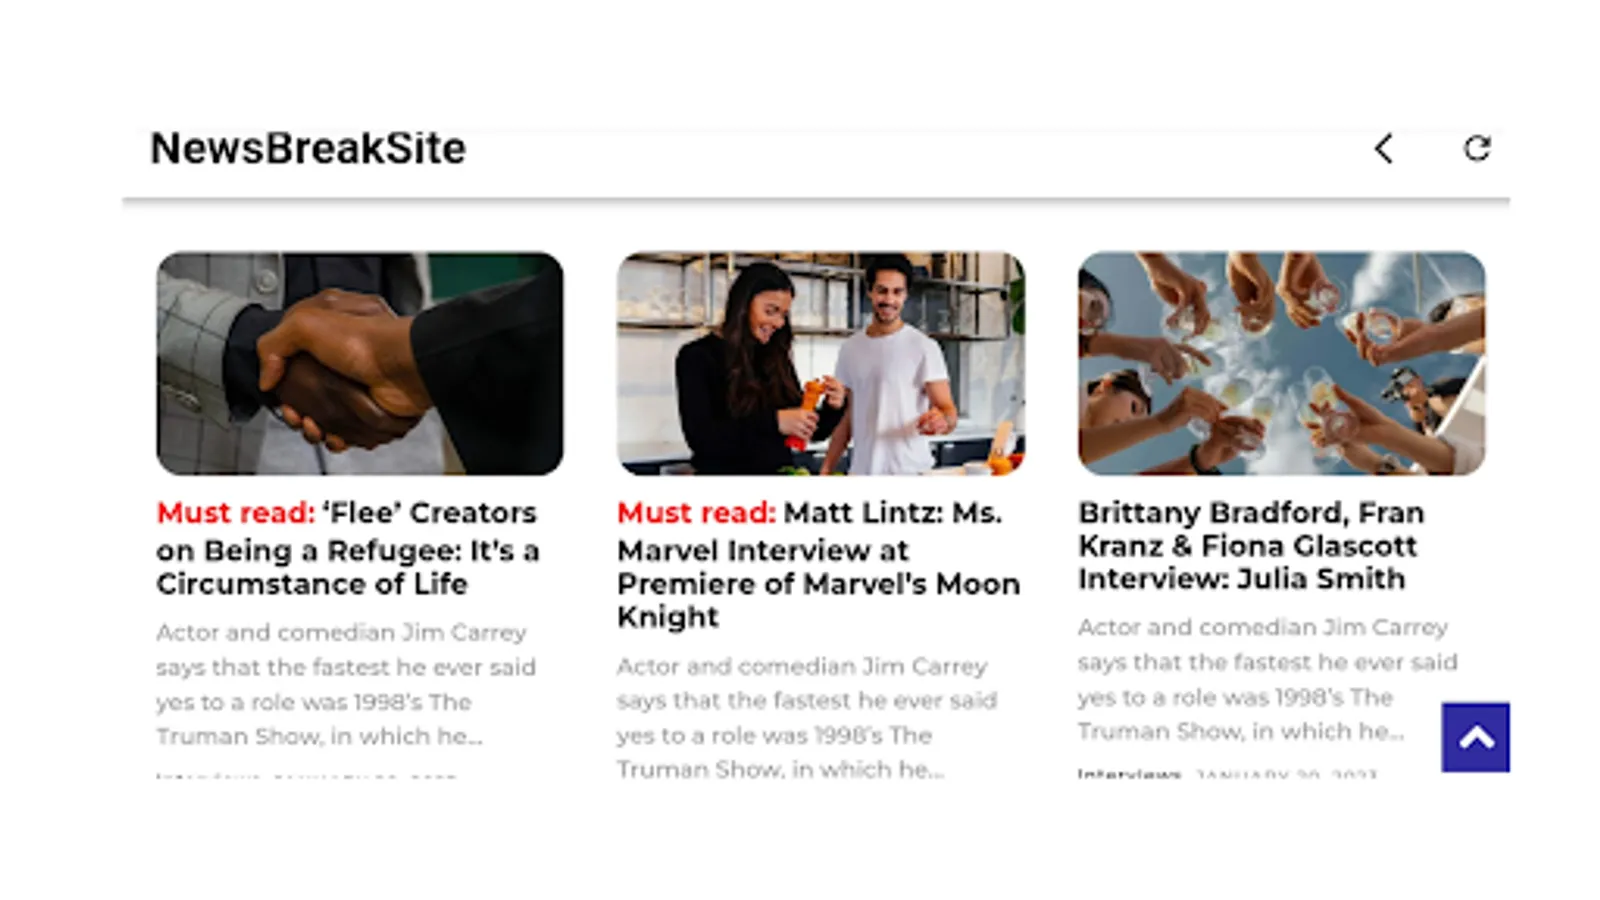Image resolution: width=1600 pixels, height=900 pixels.
Task: Open the handshake article thumbnail
Action: click(360, 363)
